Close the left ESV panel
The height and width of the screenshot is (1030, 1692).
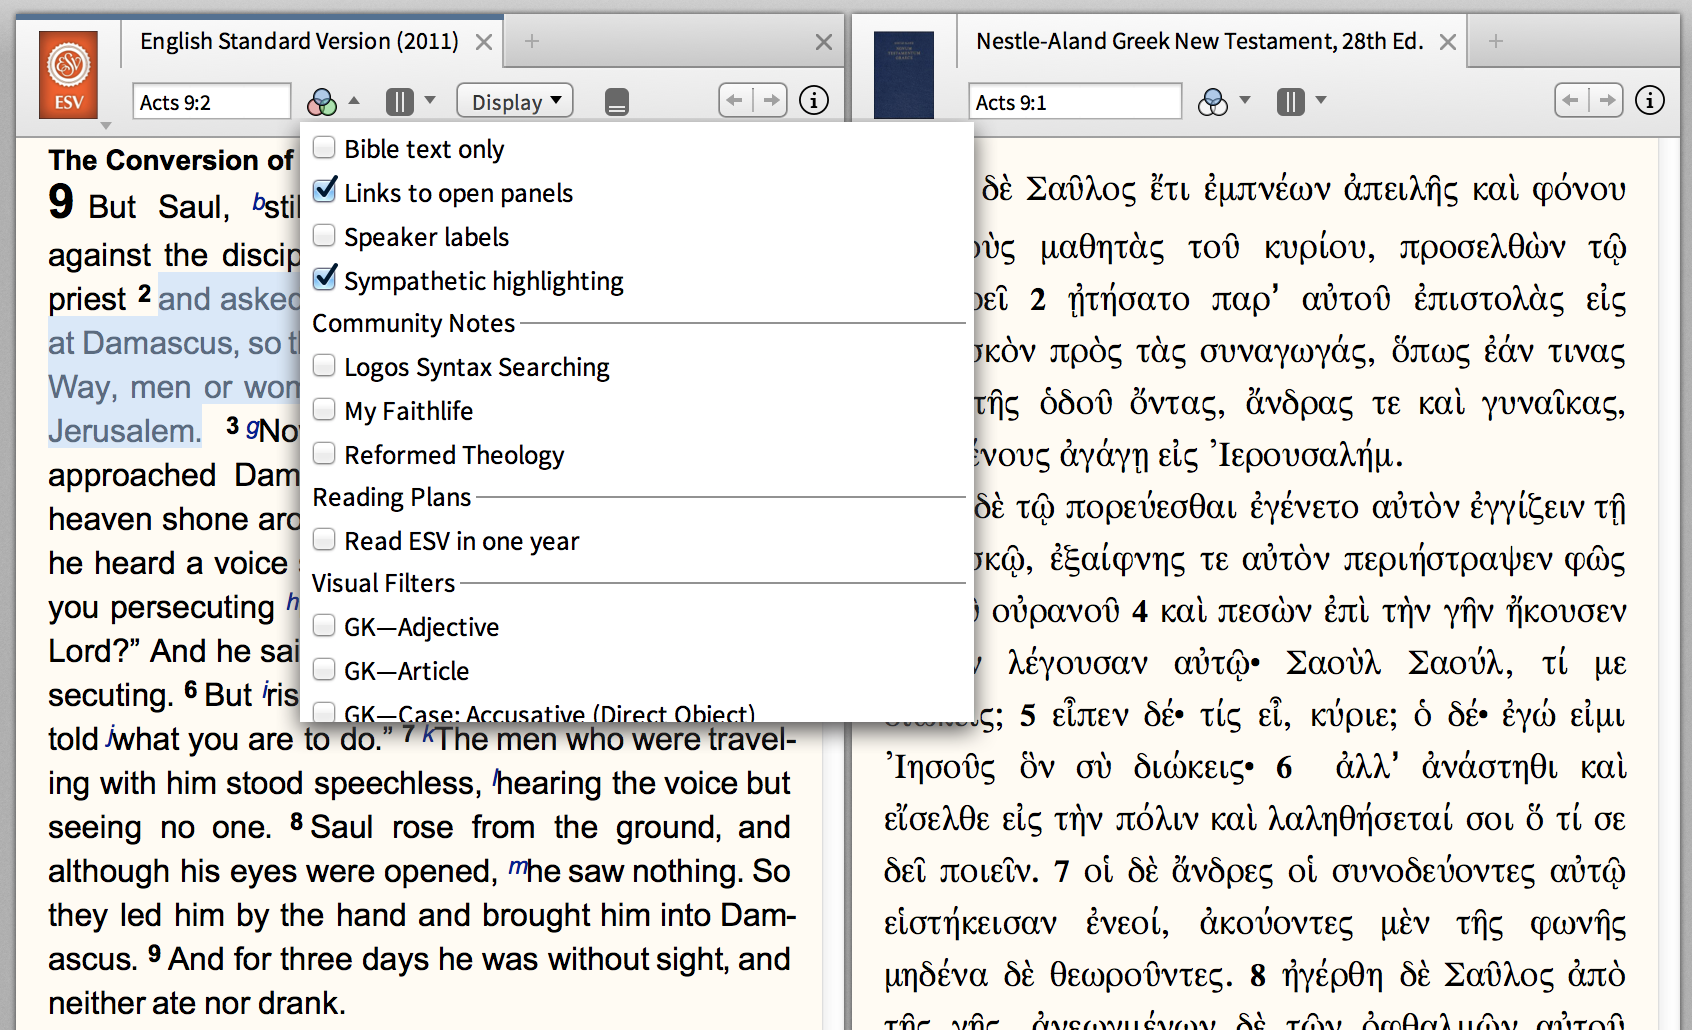coord(824,42)
